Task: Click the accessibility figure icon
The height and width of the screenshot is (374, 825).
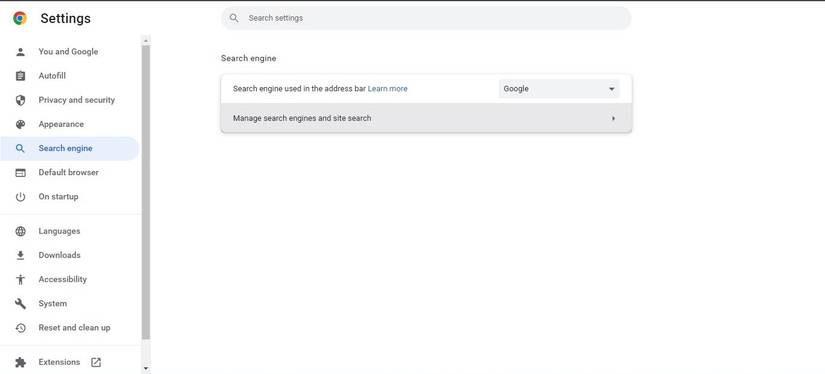Action: pyautogui.click(x=21, y=279)
